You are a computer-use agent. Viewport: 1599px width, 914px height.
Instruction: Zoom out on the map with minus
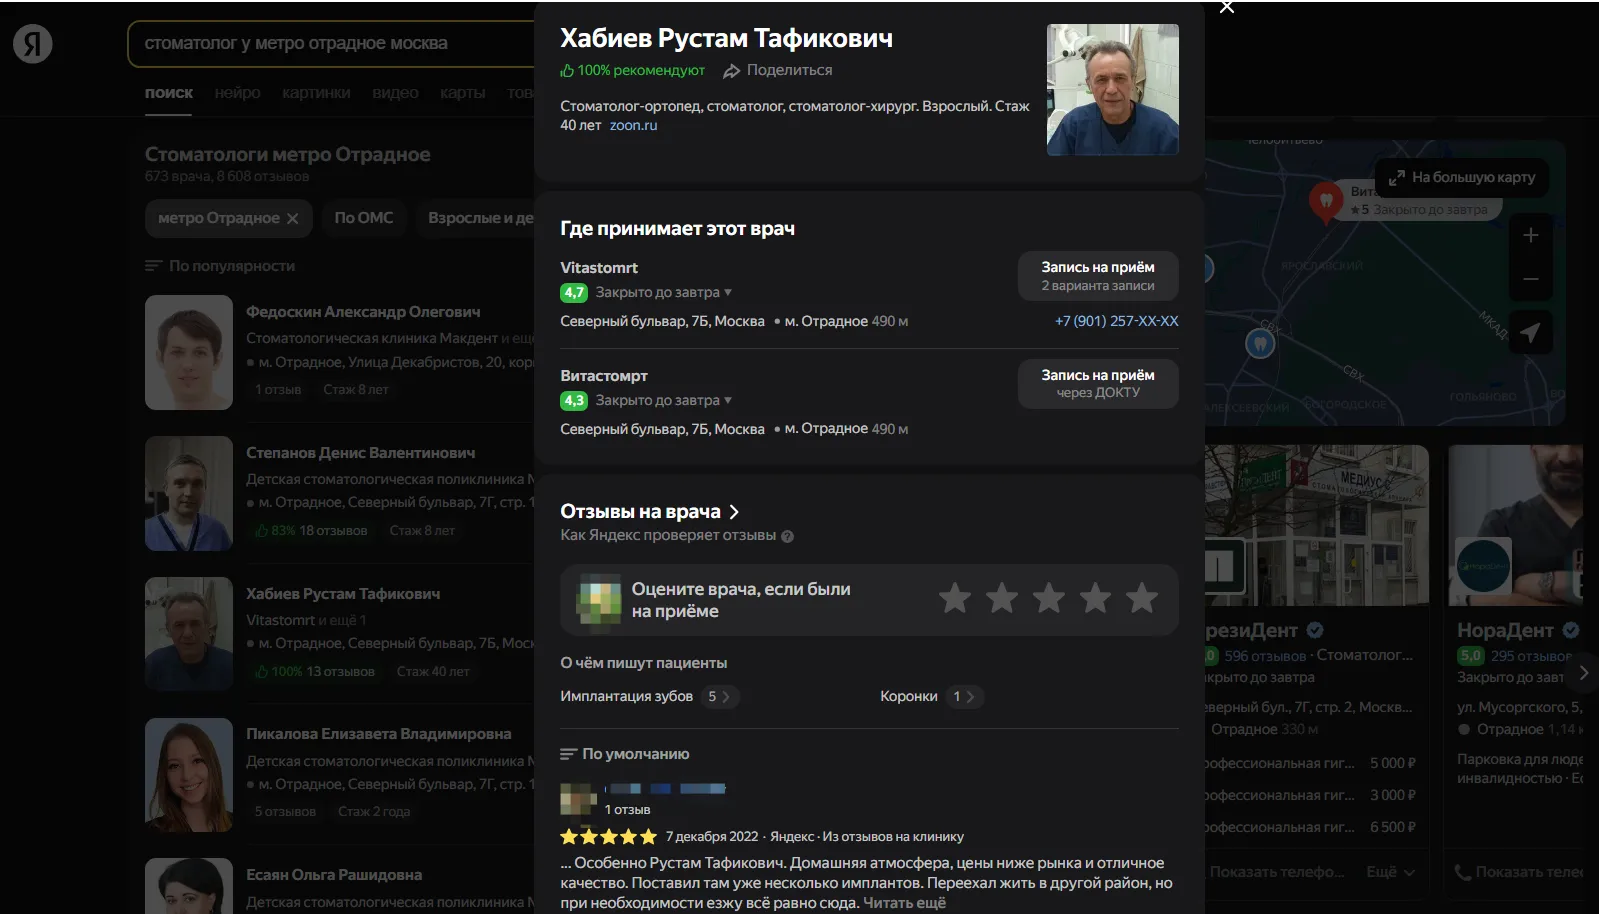tap(1530, 280)
